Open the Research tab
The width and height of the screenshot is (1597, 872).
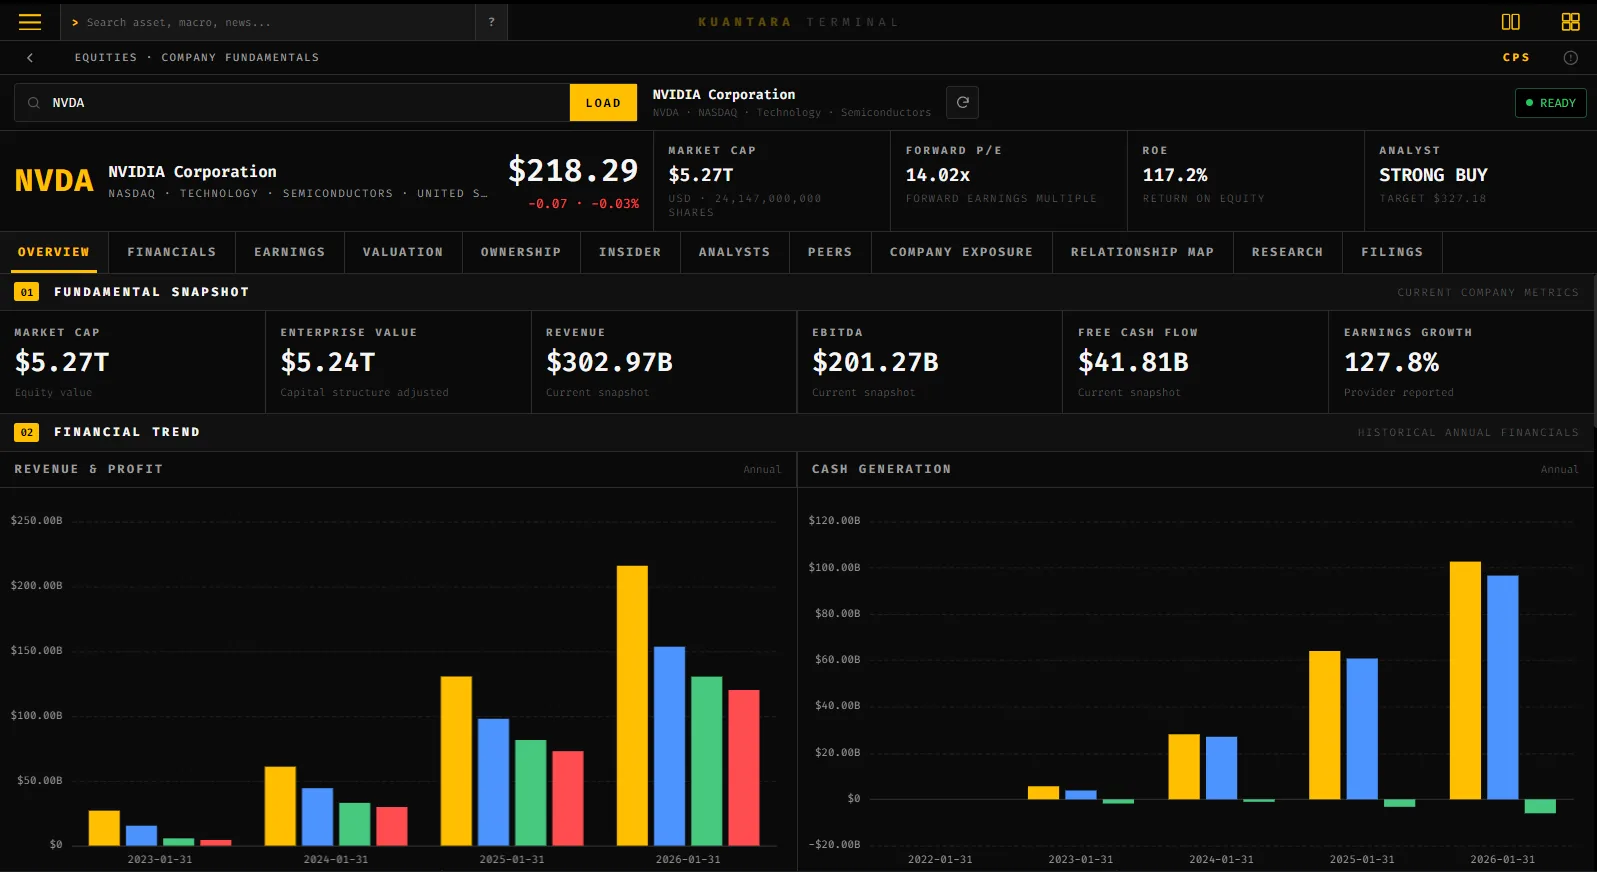pos(1288,252)
